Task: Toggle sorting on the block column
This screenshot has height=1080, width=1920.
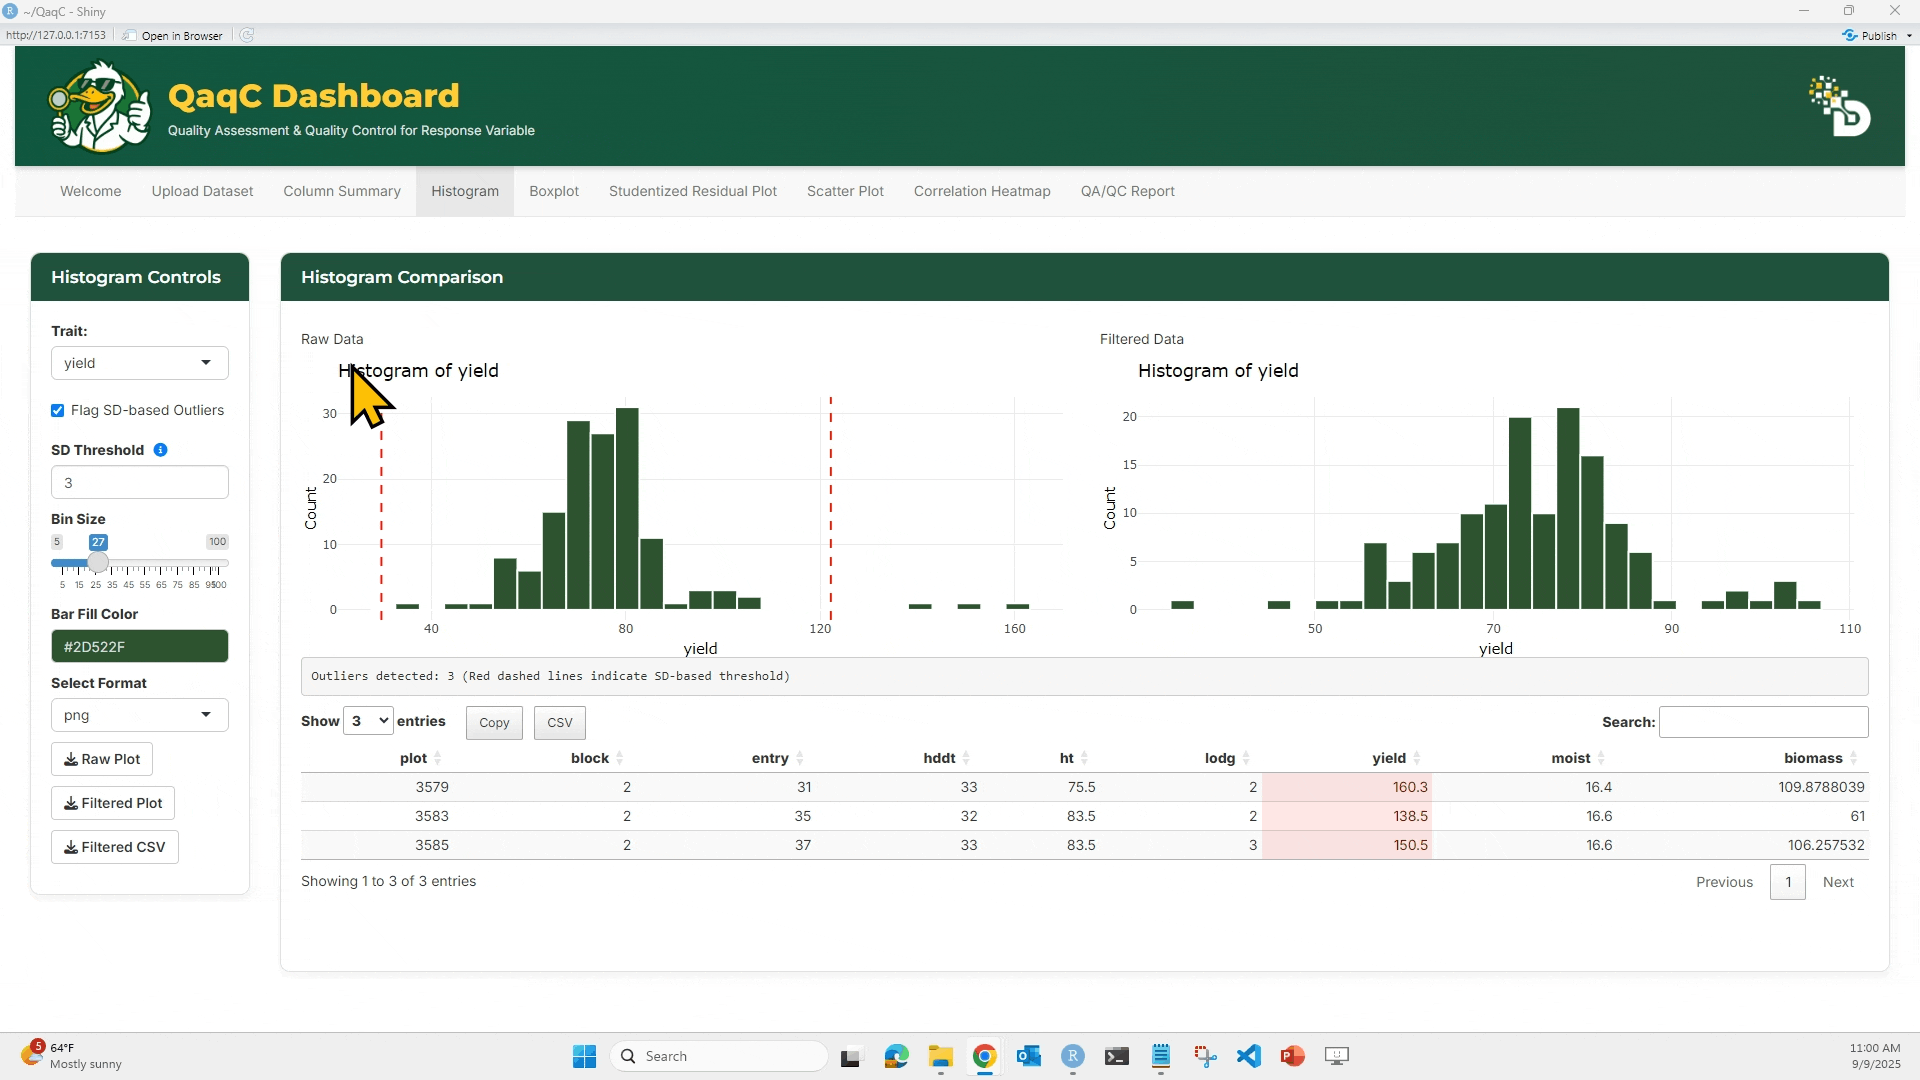Action: (x=618, y=758)
